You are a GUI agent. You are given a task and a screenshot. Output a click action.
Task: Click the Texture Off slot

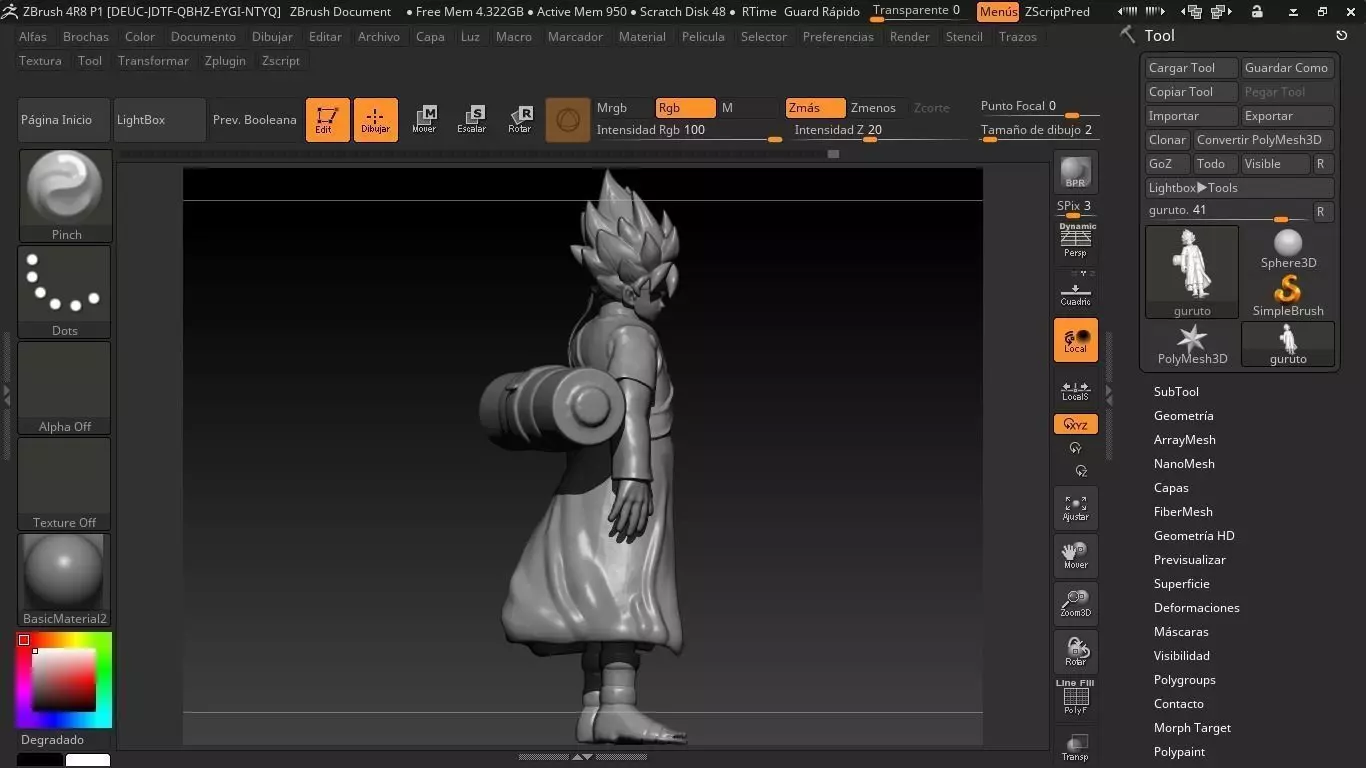coord(65,484)
